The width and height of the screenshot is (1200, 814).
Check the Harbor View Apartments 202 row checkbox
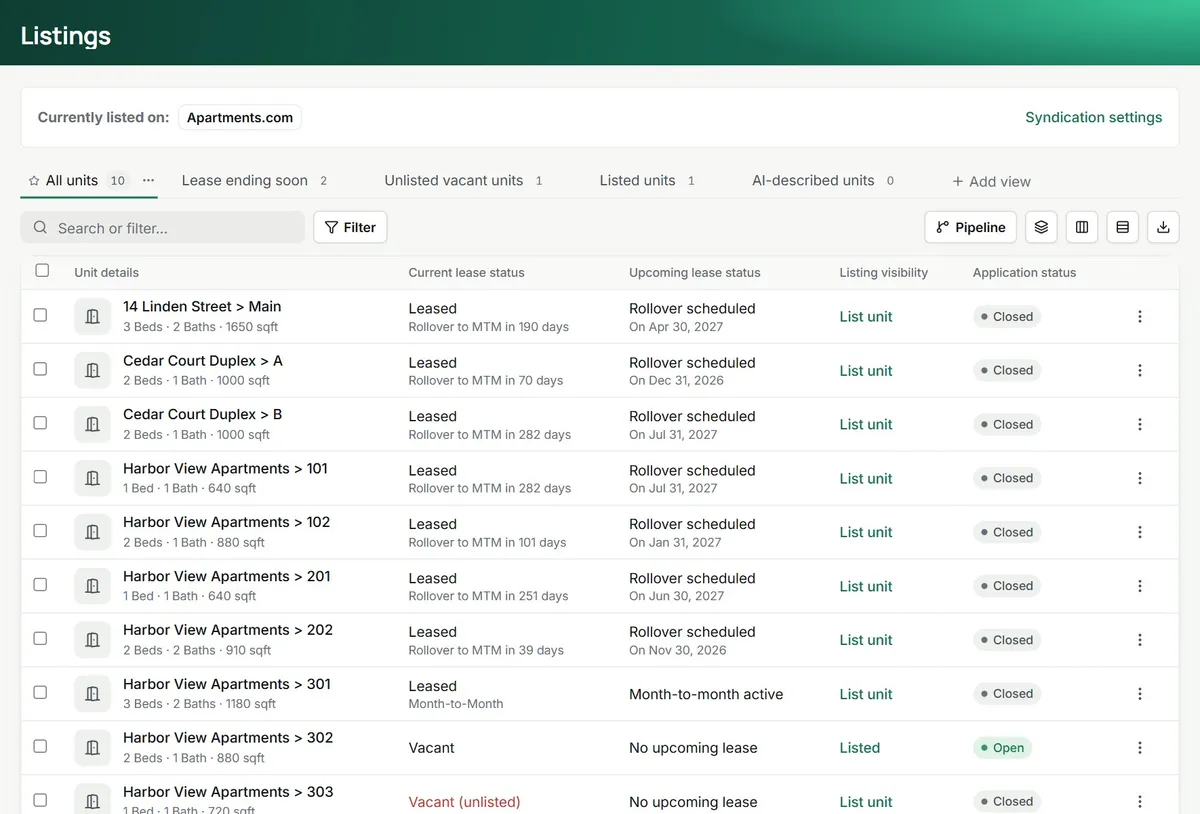[x=40, y=639]
